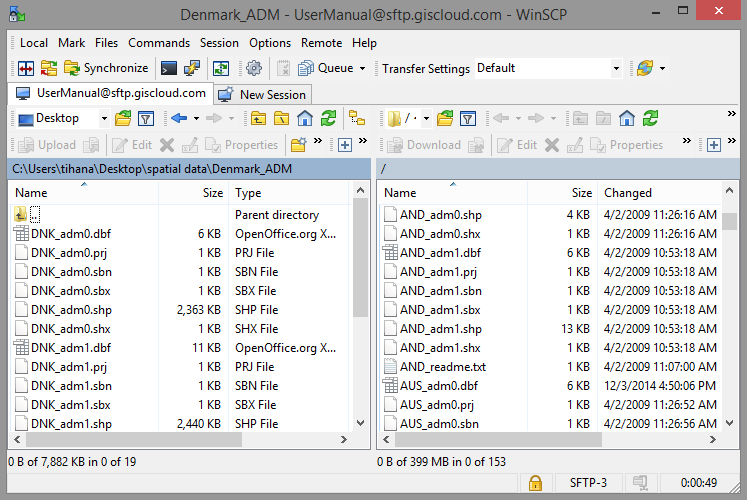Select the UserManual@sftp.giscloud.com session tab

point(111,93)
